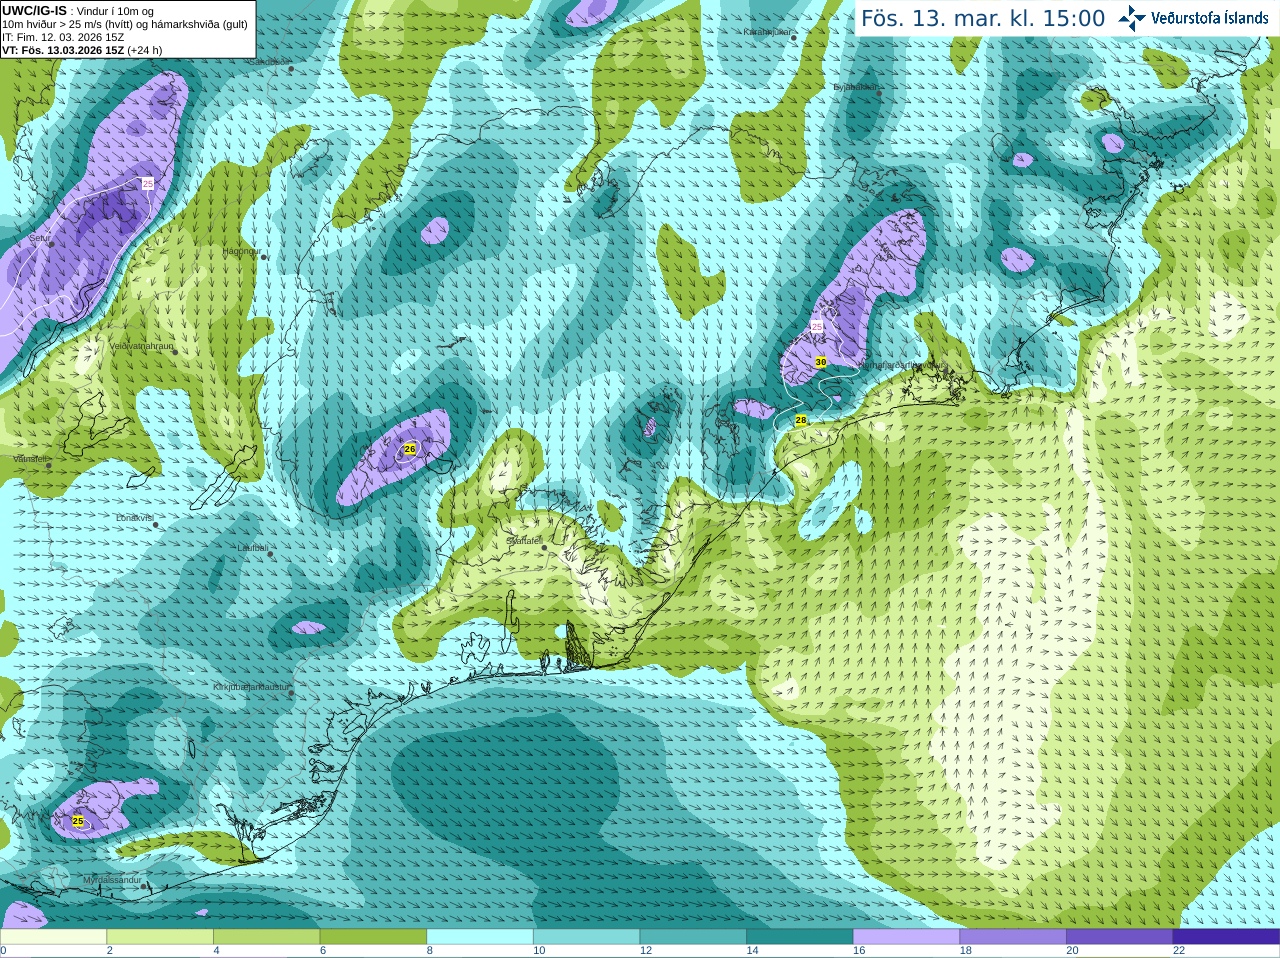Click the yellow max gust marker 28
This screenshot has width=1280, height=958.
[x=801, y=421]
